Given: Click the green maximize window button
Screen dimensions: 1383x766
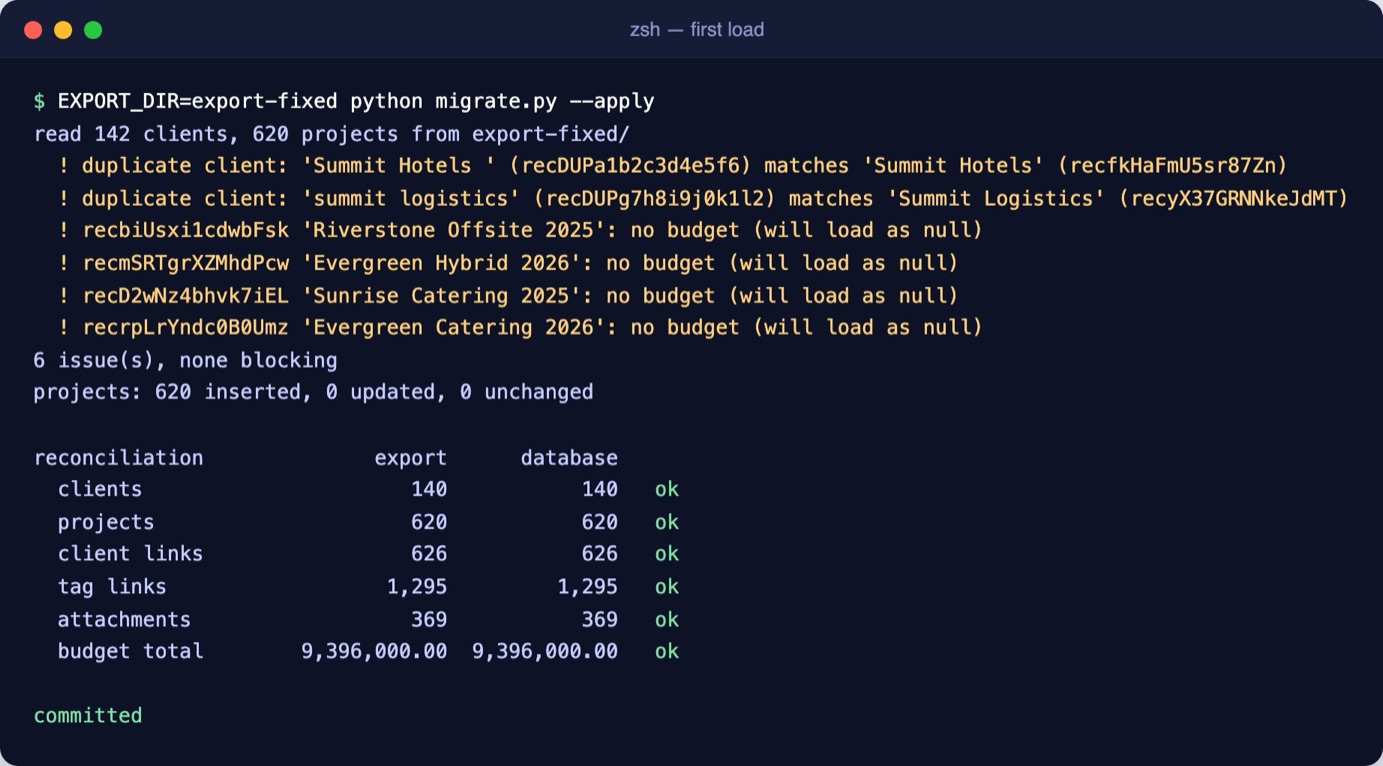Looking at the screenshot, I should click(x=93, y=30).
